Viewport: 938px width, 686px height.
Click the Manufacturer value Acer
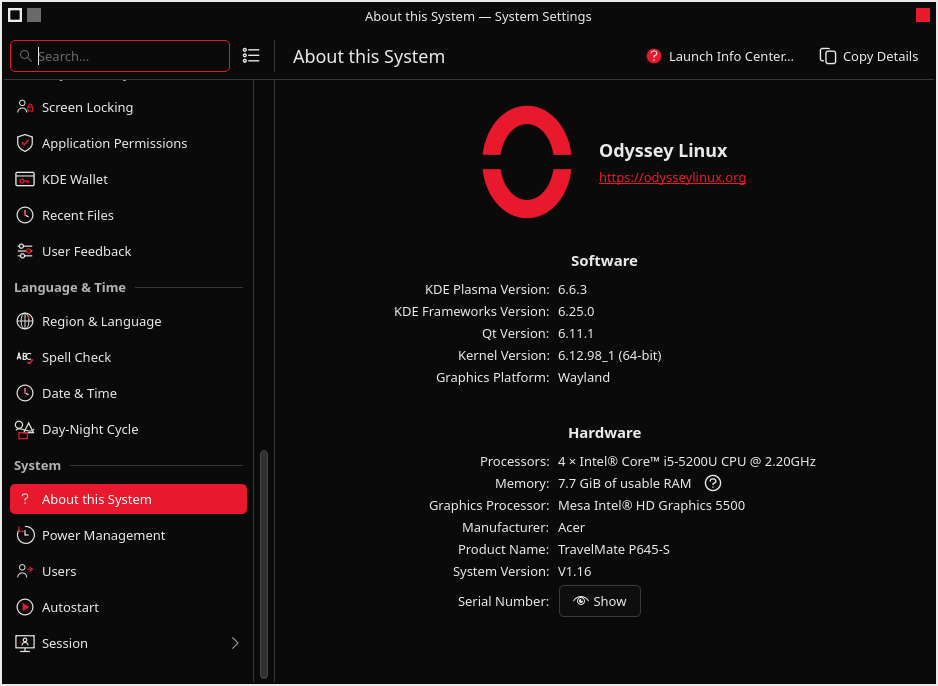click(571, 528)
